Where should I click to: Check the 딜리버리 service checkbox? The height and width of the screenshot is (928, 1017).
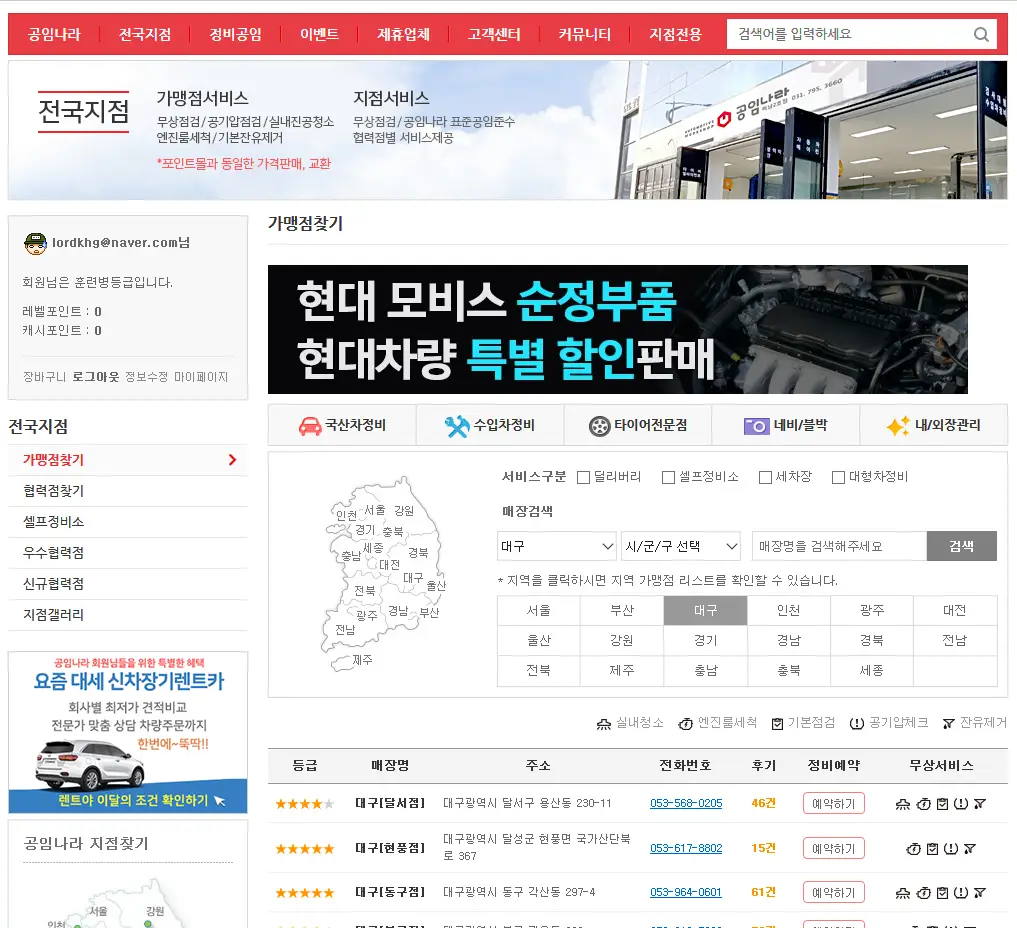(583, 477)
